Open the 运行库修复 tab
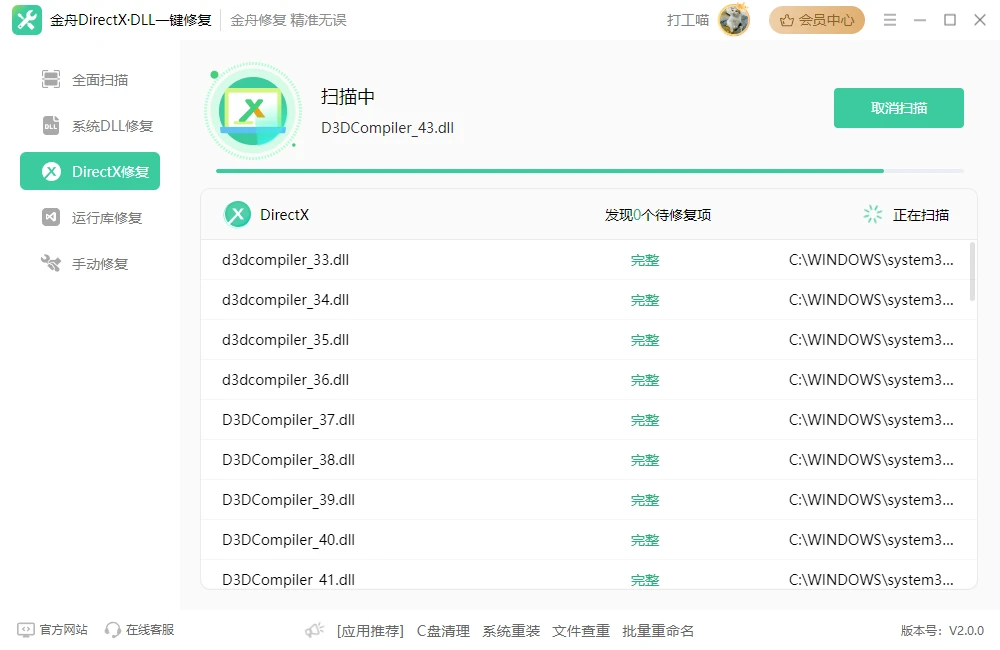 tap(90, 218)
